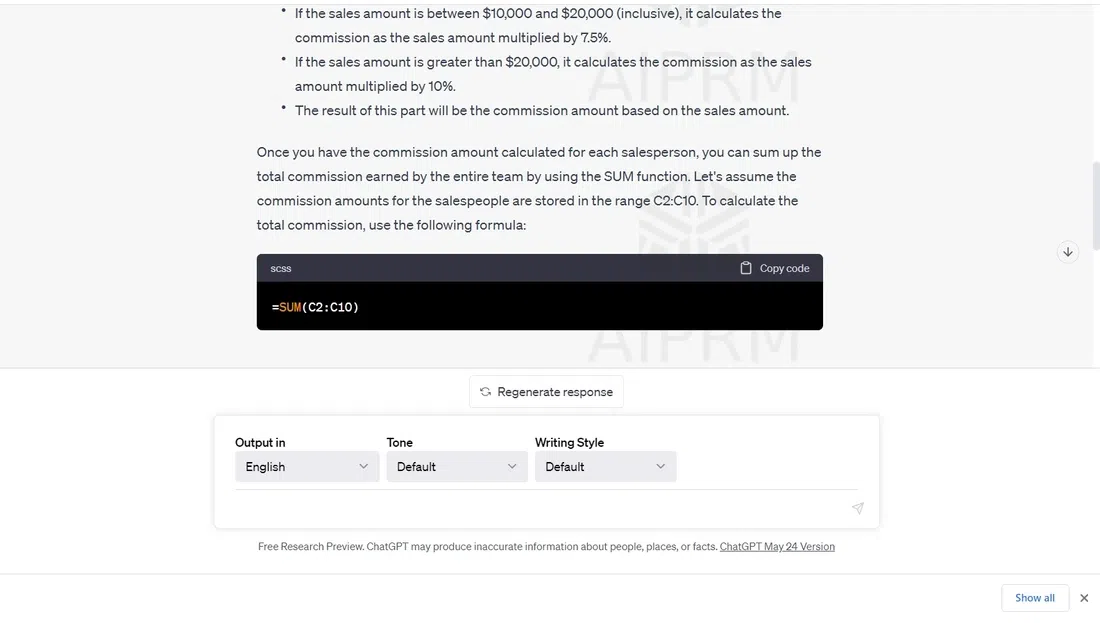Viewport: 1100px width, 623px height.
Task: Click the scroll-to-bottom arrow button
Action: point(1068,252)
